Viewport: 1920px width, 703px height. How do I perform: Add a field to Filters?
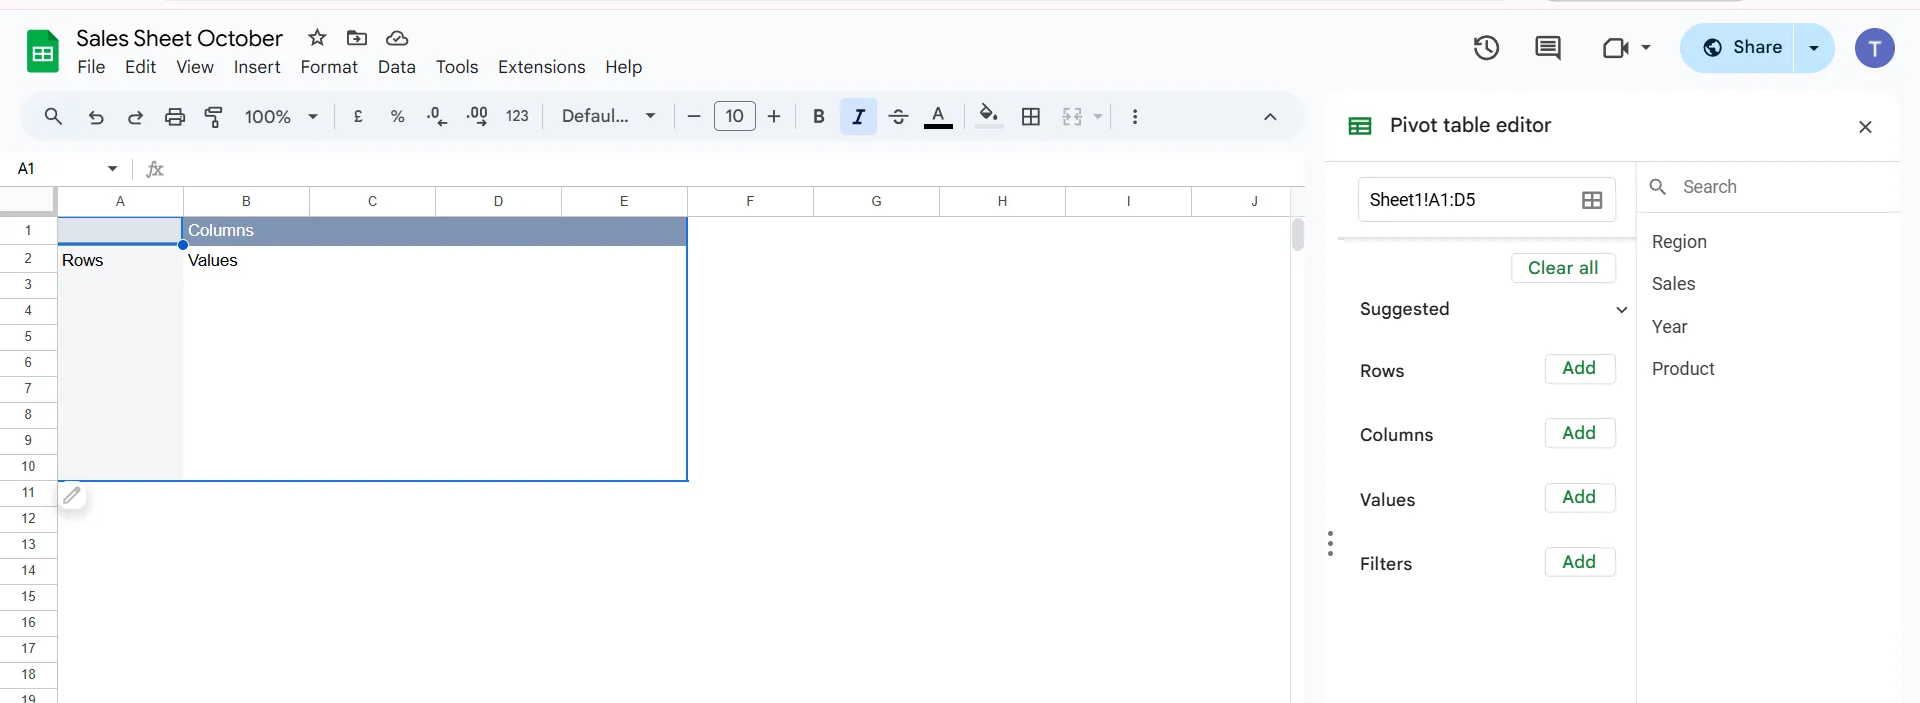[1579, 562]
